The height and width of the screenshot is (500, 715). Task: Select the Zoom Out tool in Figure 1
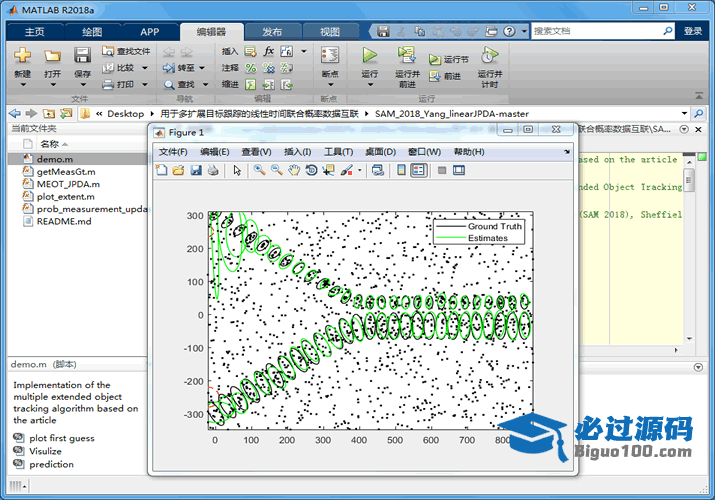point(277,170)
